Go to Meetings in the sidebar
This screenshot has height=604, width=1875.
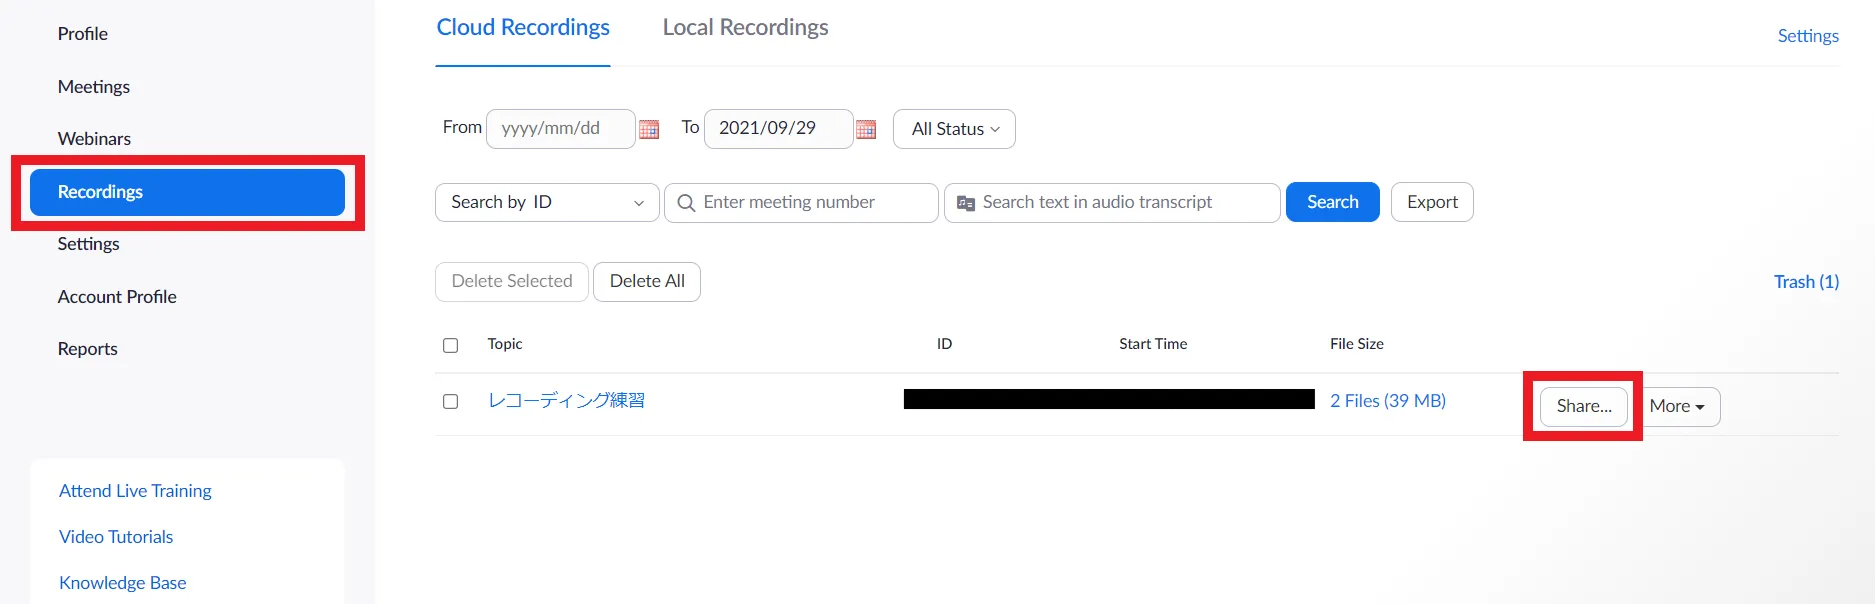94,87
